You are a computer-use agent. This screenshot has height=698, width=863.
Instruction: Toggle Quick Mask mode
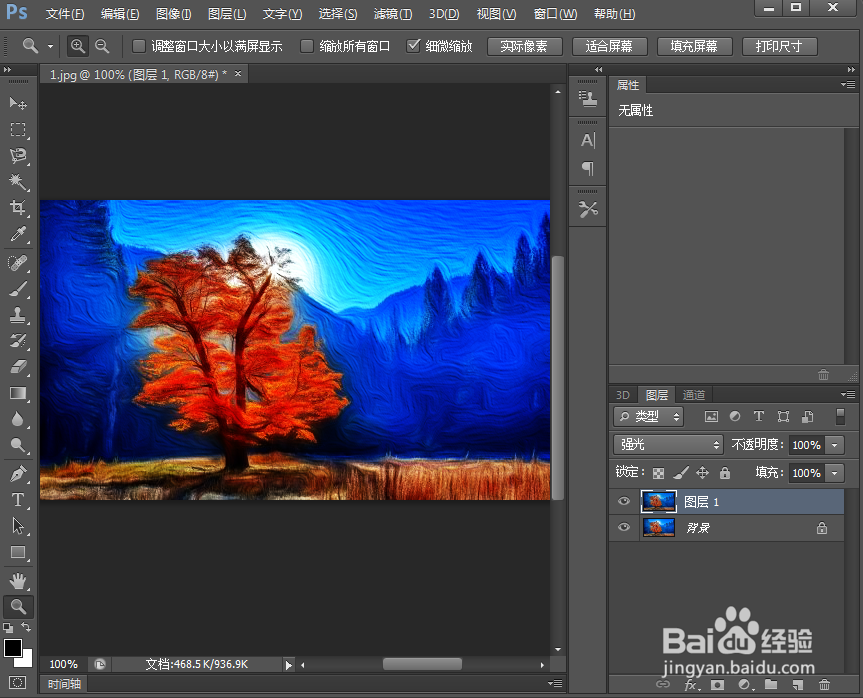[x=18, y=683]
